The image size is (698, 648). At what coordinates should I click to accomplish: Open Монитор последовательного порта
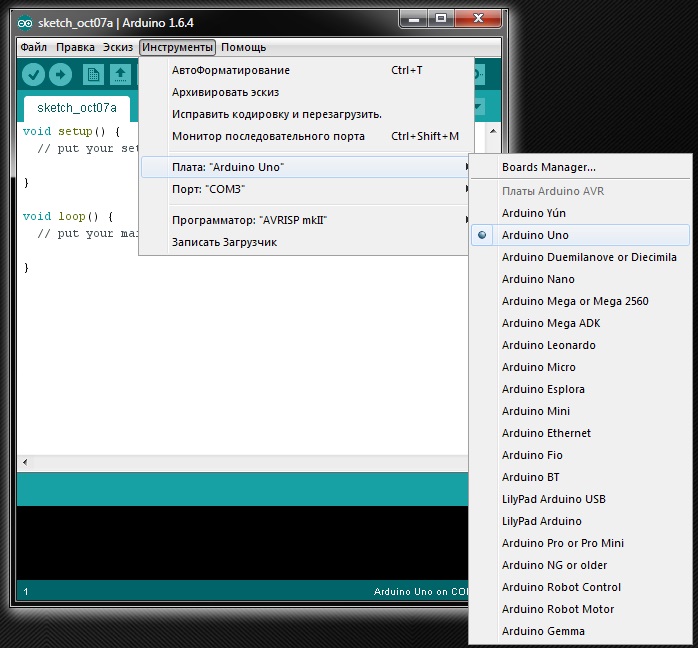(305, 136)
